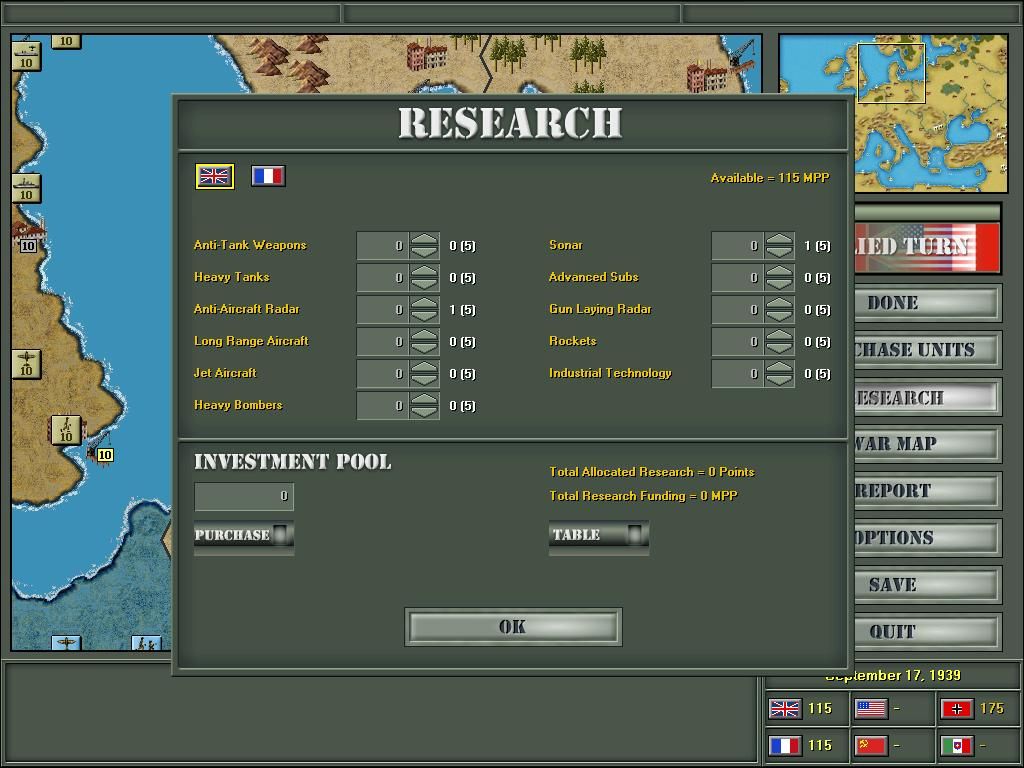Click the Soviet flag in the status bar
The image size is (1024, 768).
(869, 745)
